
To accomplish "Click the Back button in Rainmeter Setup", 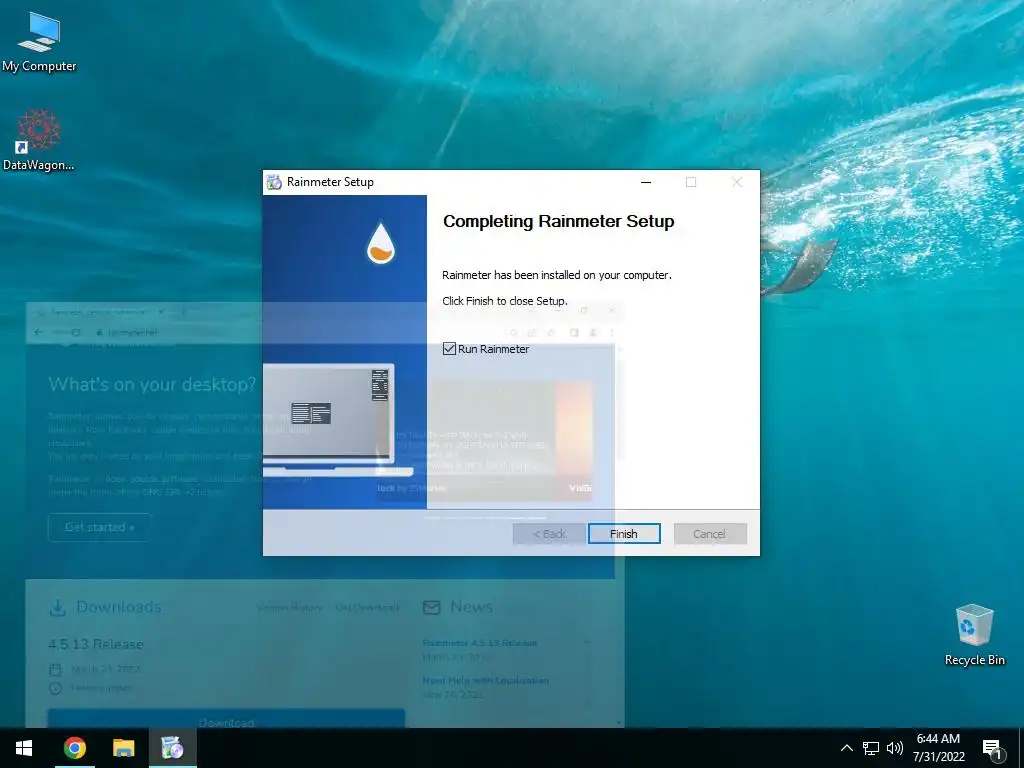I will pyautogui.click(x=549, y=534).
